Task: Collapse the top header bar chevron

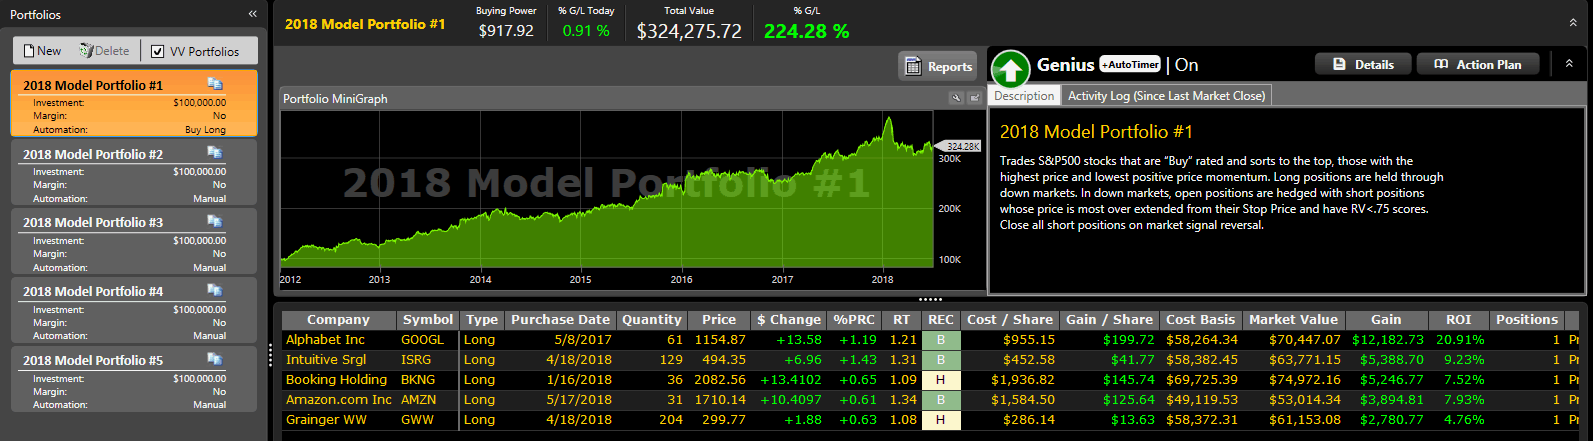Action: point(1574,22)
